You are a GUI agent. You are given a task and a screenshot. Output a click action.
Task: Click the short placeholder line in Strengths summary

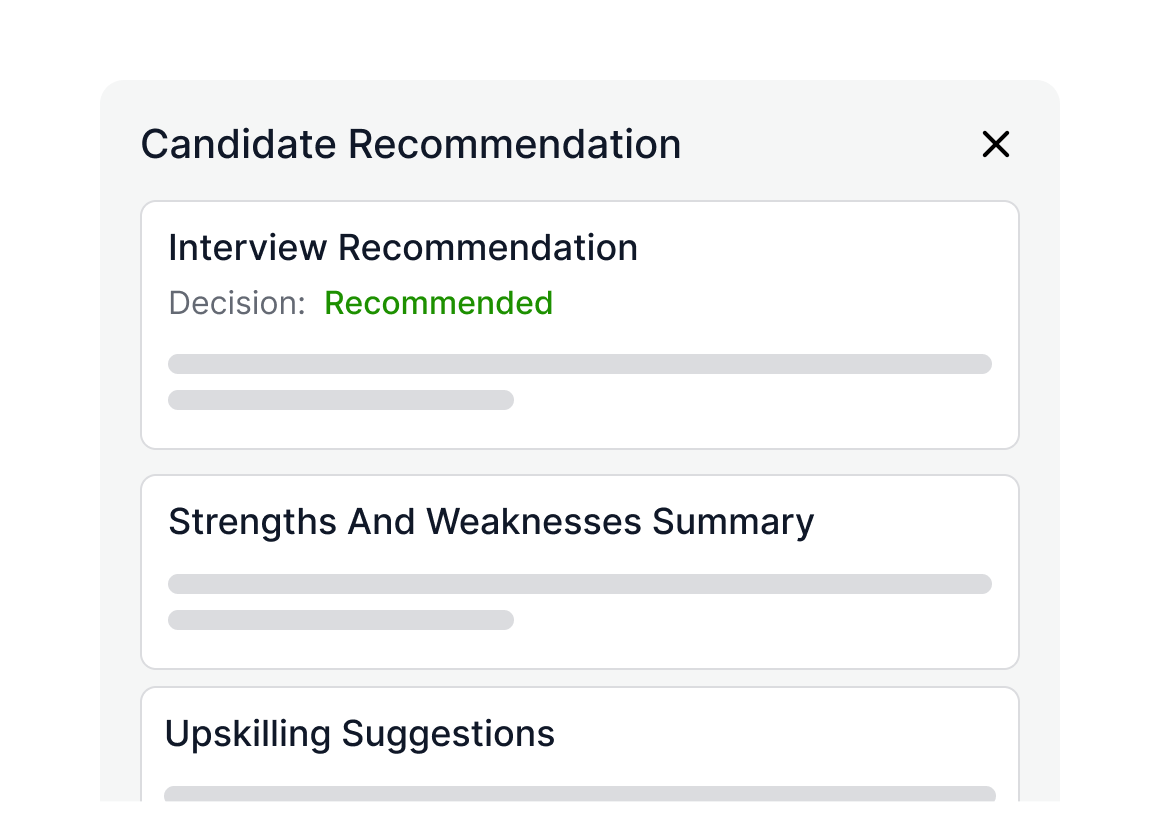[x=340, y=620]
